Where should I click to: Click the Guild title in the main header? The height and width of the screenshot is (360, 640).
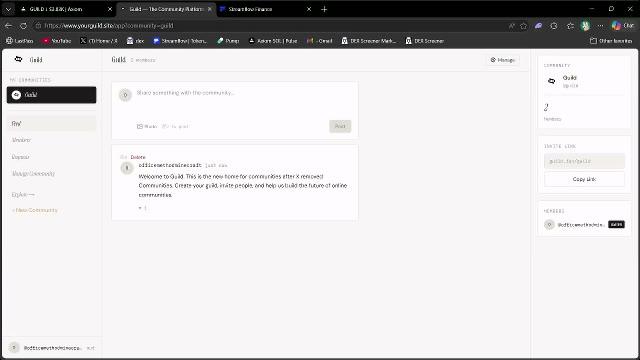click(118, 60)
